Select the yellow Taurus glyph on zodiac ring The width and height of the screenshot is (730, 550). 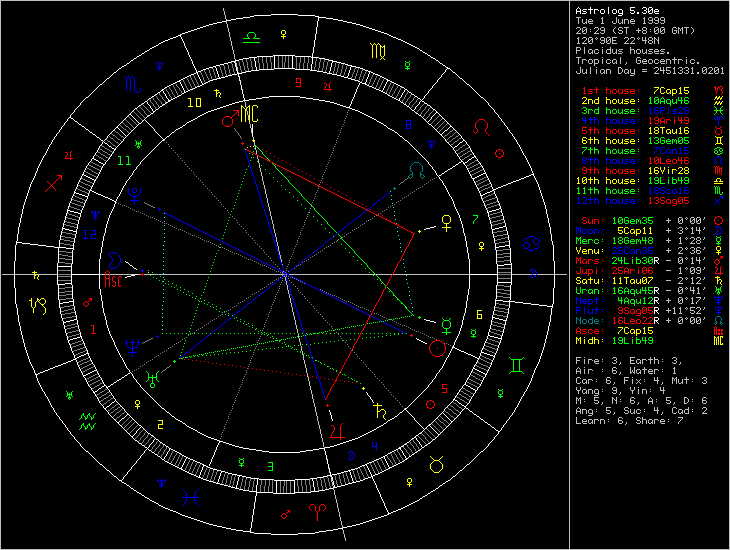[x=436, y=463]
